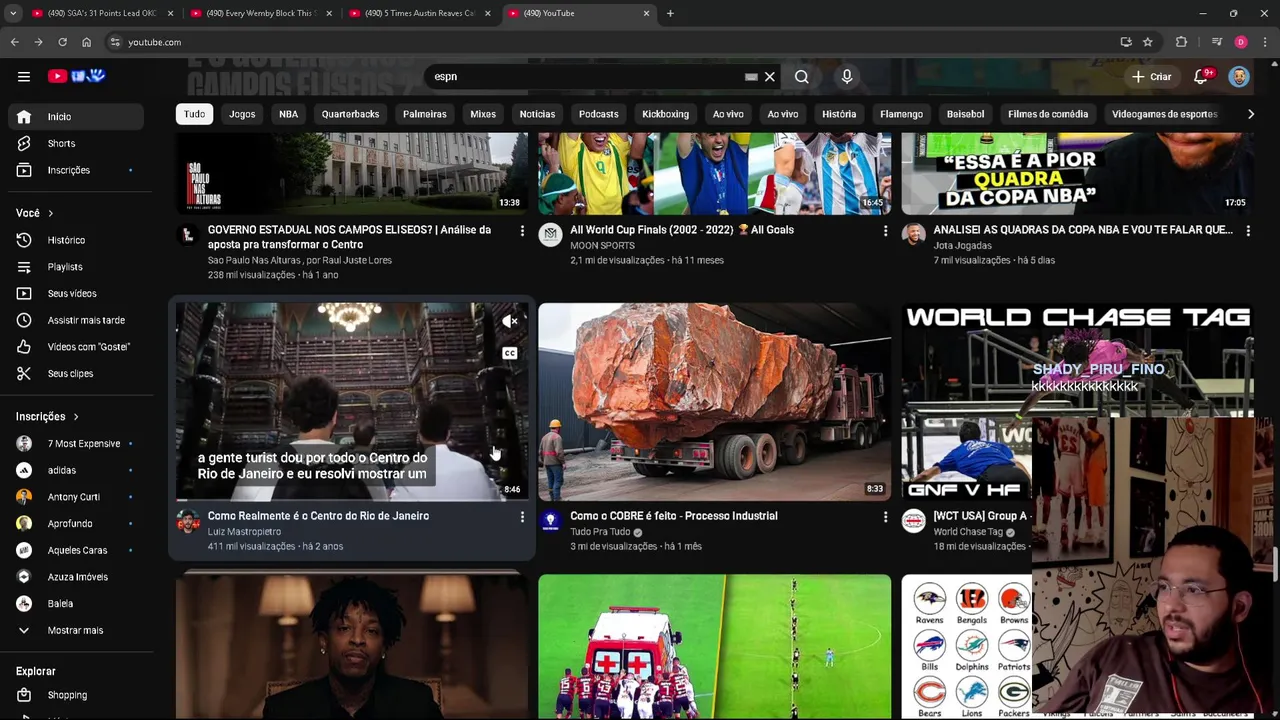Select the Jogos filter chip

point(242,114)
